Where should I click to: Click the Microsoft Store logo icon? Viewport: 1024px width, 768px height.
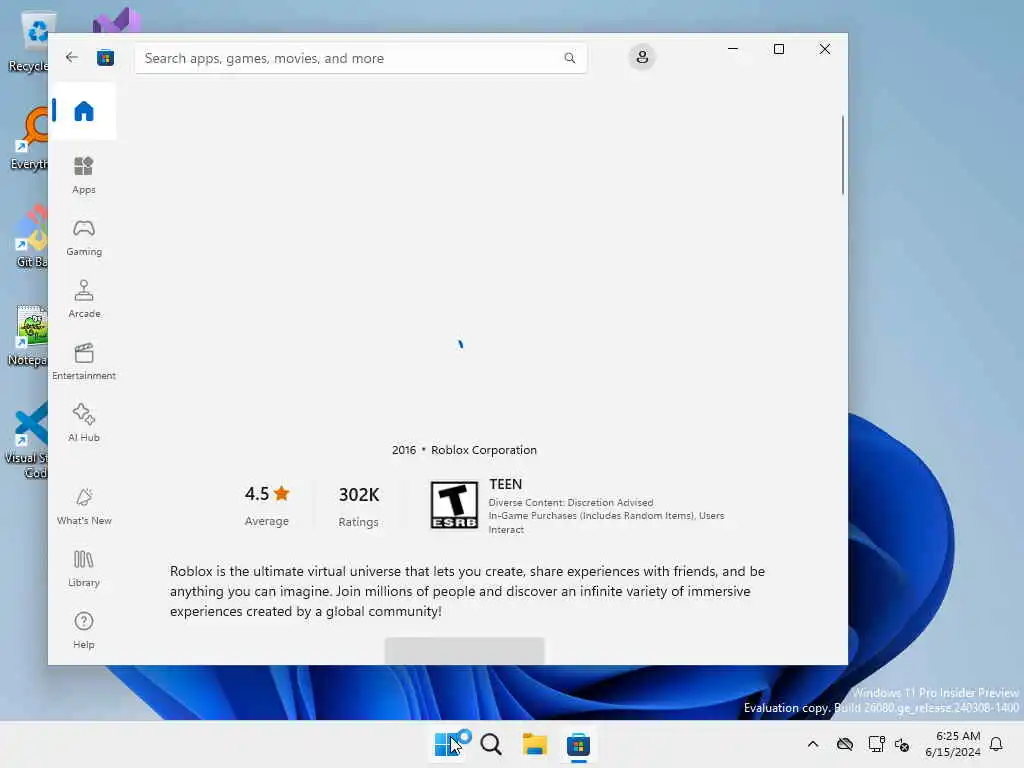(x=105, y=58)
